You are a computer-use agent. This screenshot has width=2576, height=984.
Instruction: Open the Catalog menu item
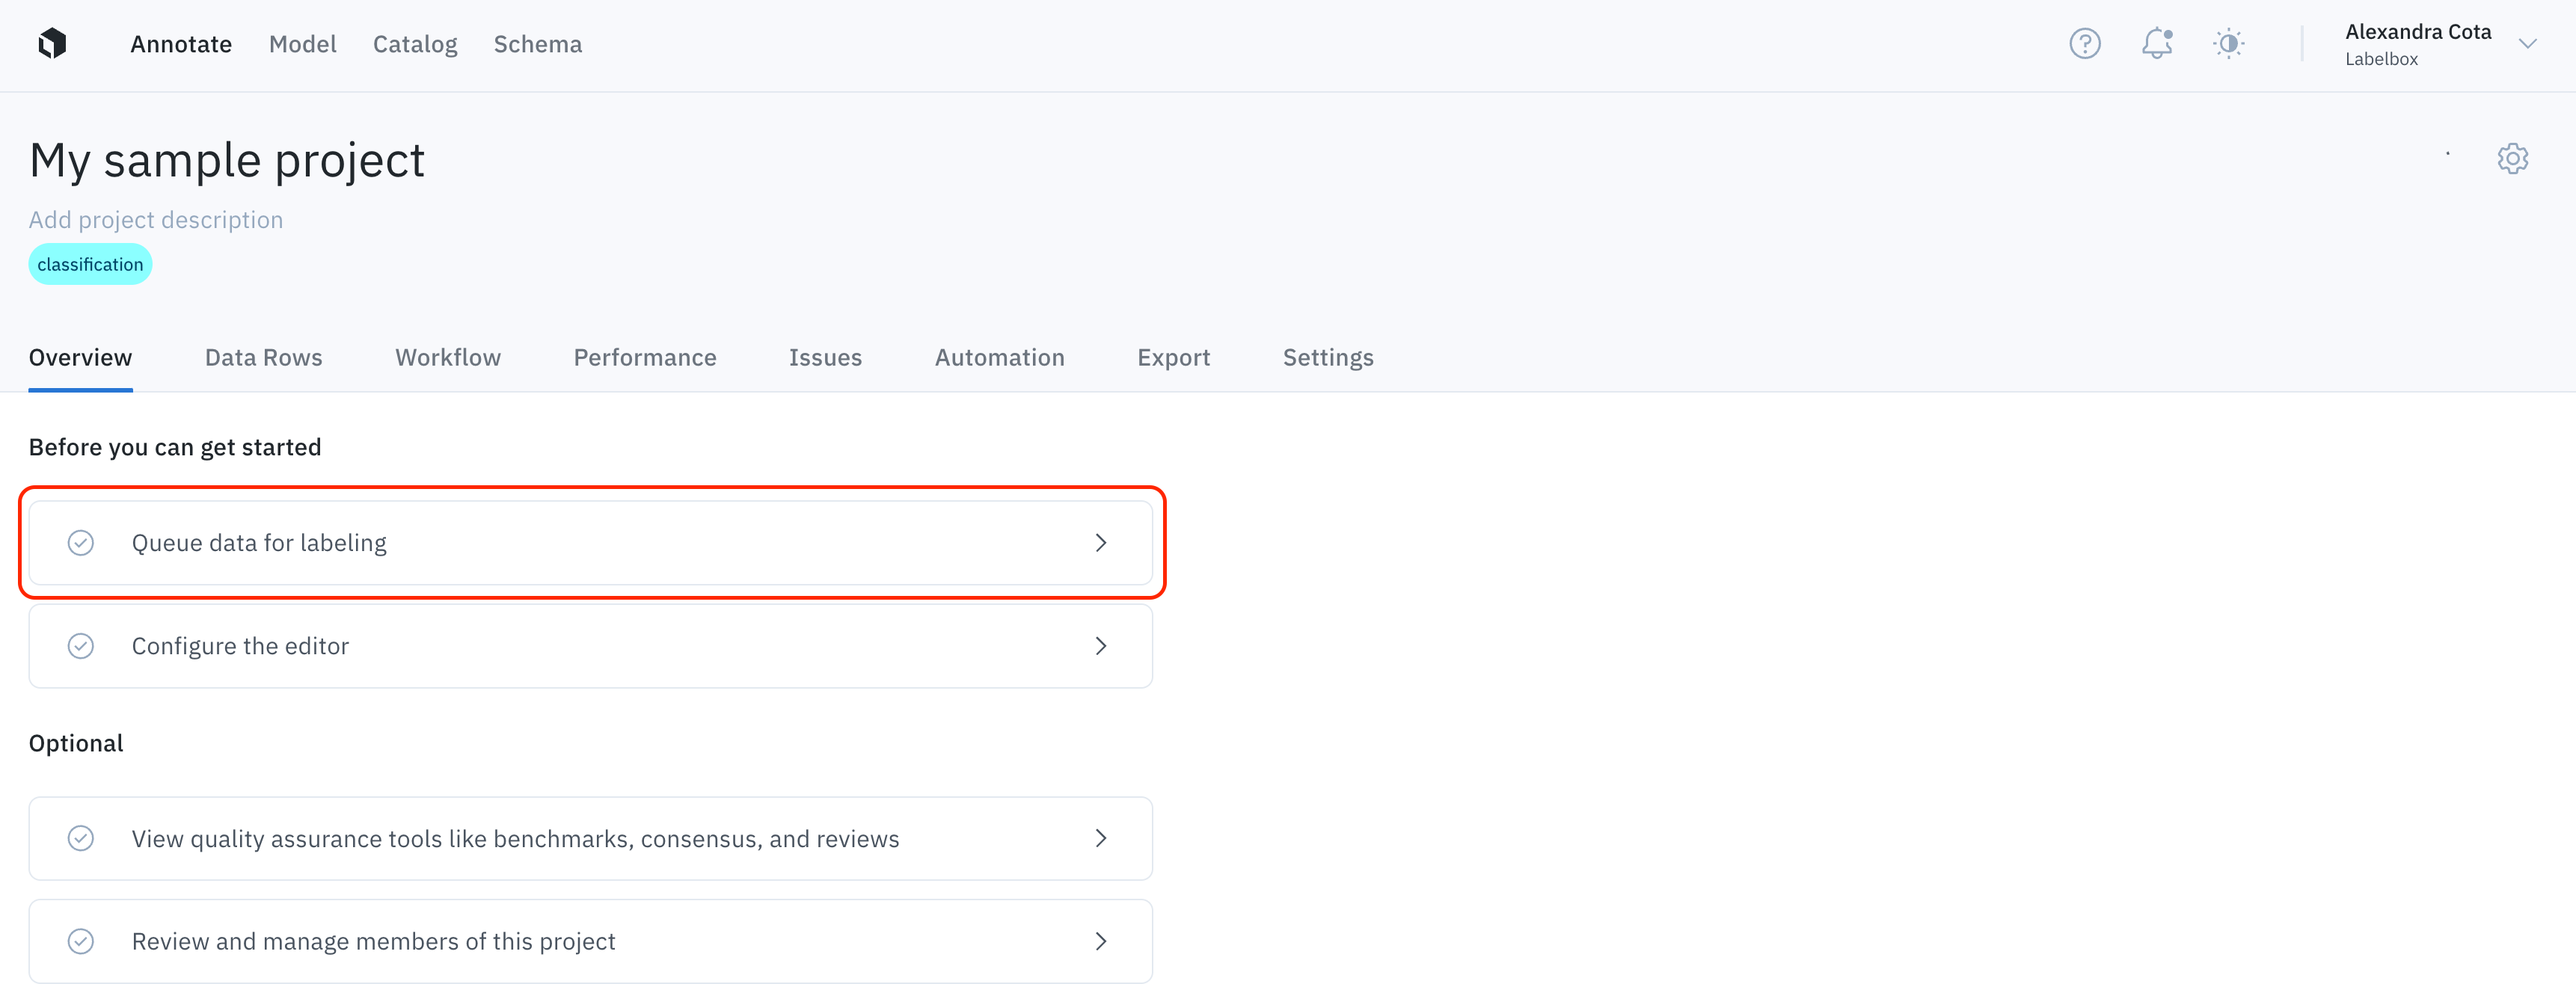pyautogui.click(x=414, y=44)
